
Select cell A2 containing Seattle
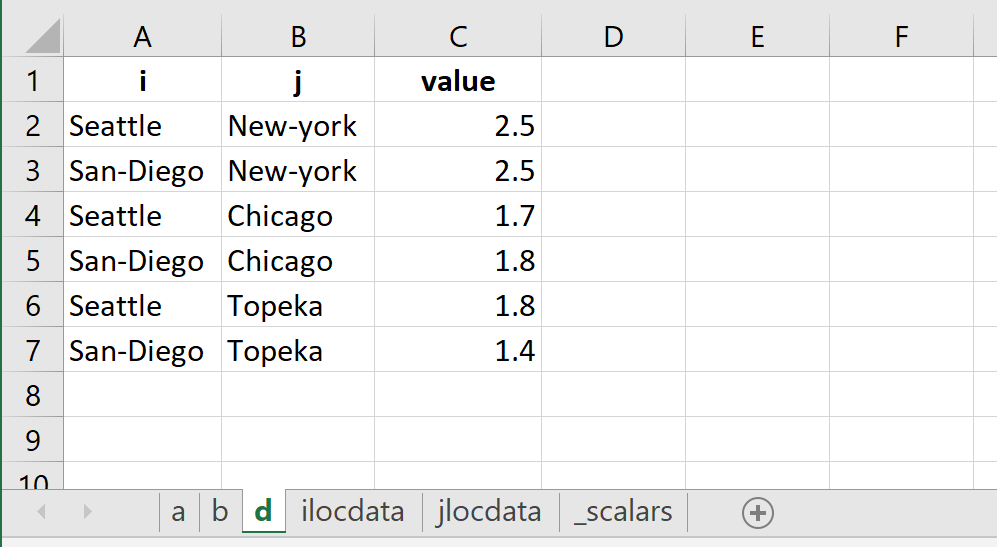[142, 125]
